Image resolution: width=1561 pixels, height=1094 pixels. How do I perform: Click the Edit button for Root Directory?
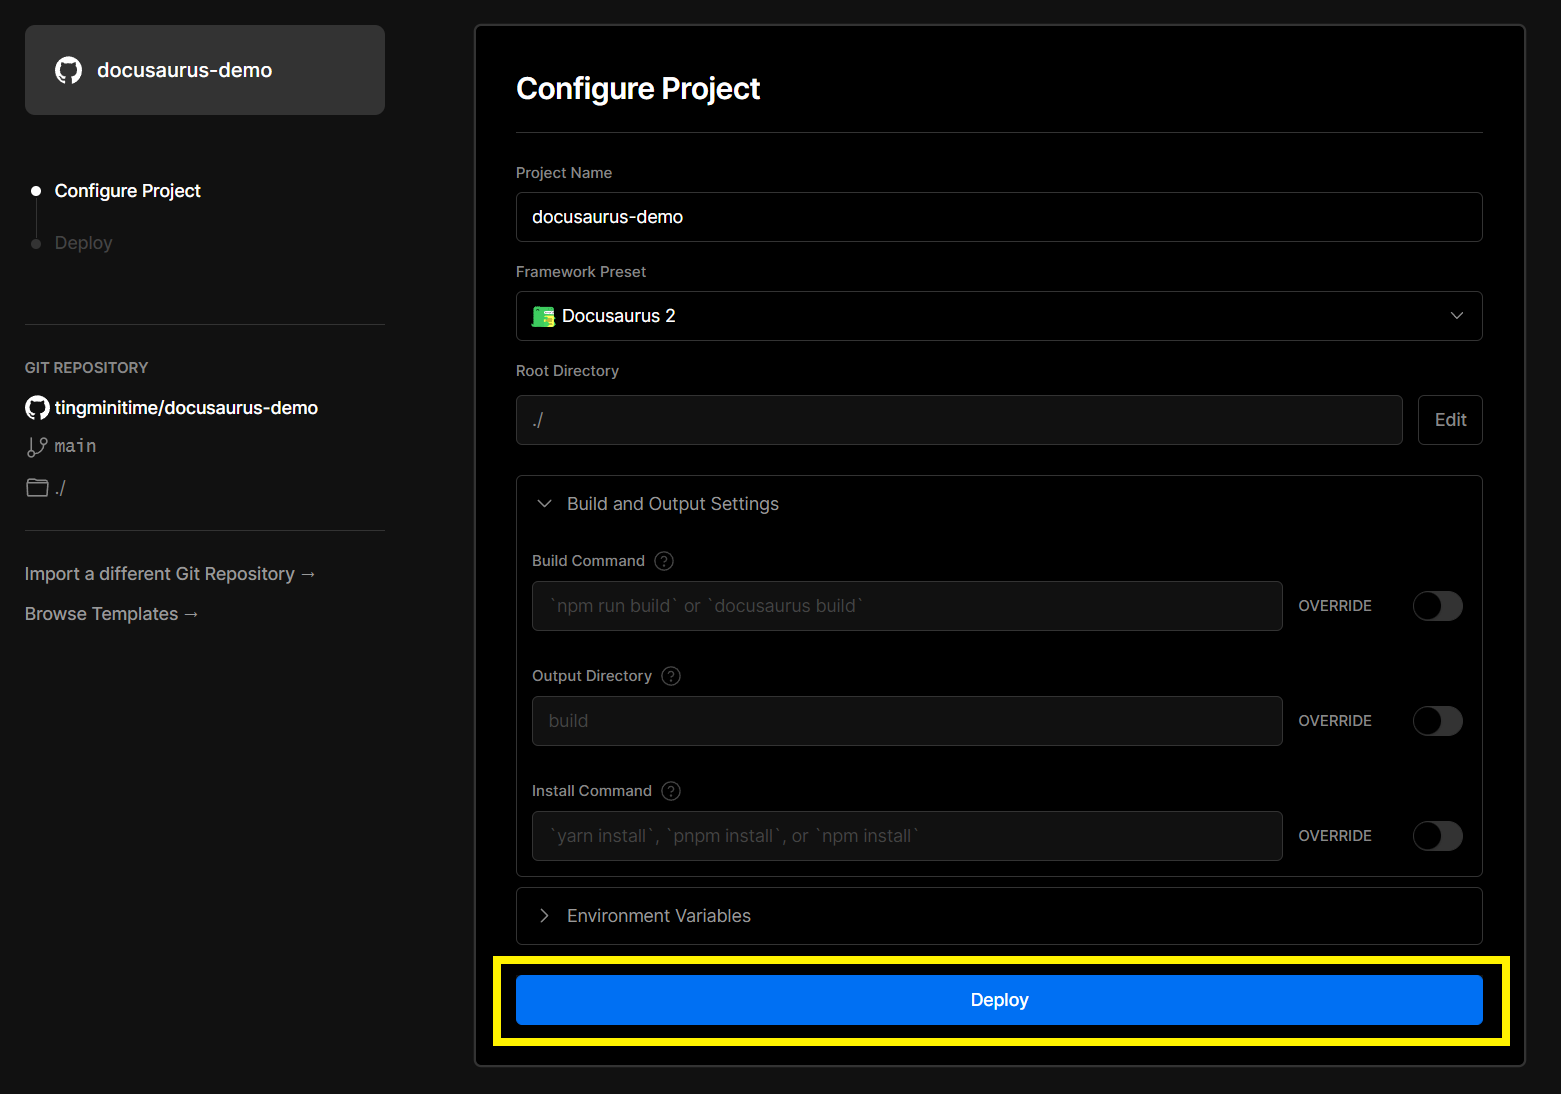(1449, 420)
